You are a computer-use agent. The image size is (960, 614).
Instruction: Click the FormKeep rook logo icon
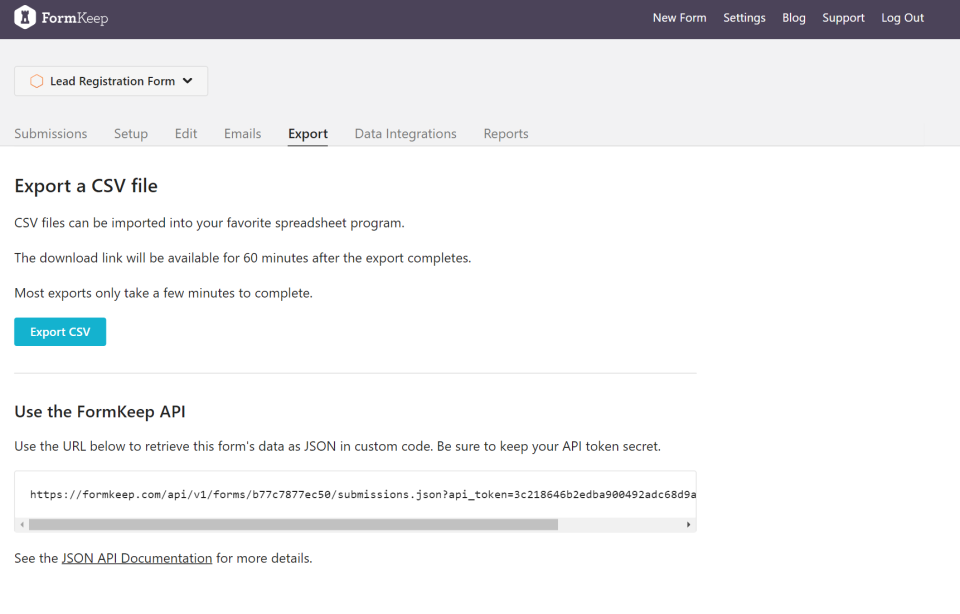24,18
